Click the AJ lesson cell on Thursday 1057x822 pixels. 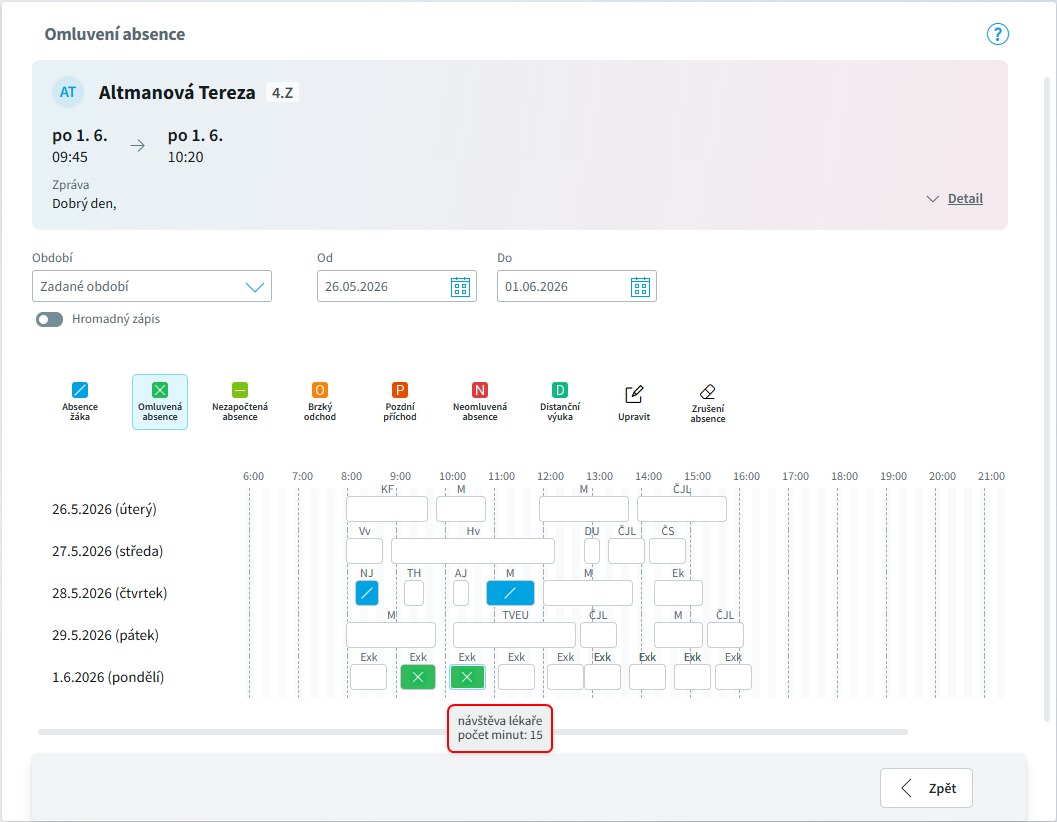pyautogui.click(x=461, y=593)
